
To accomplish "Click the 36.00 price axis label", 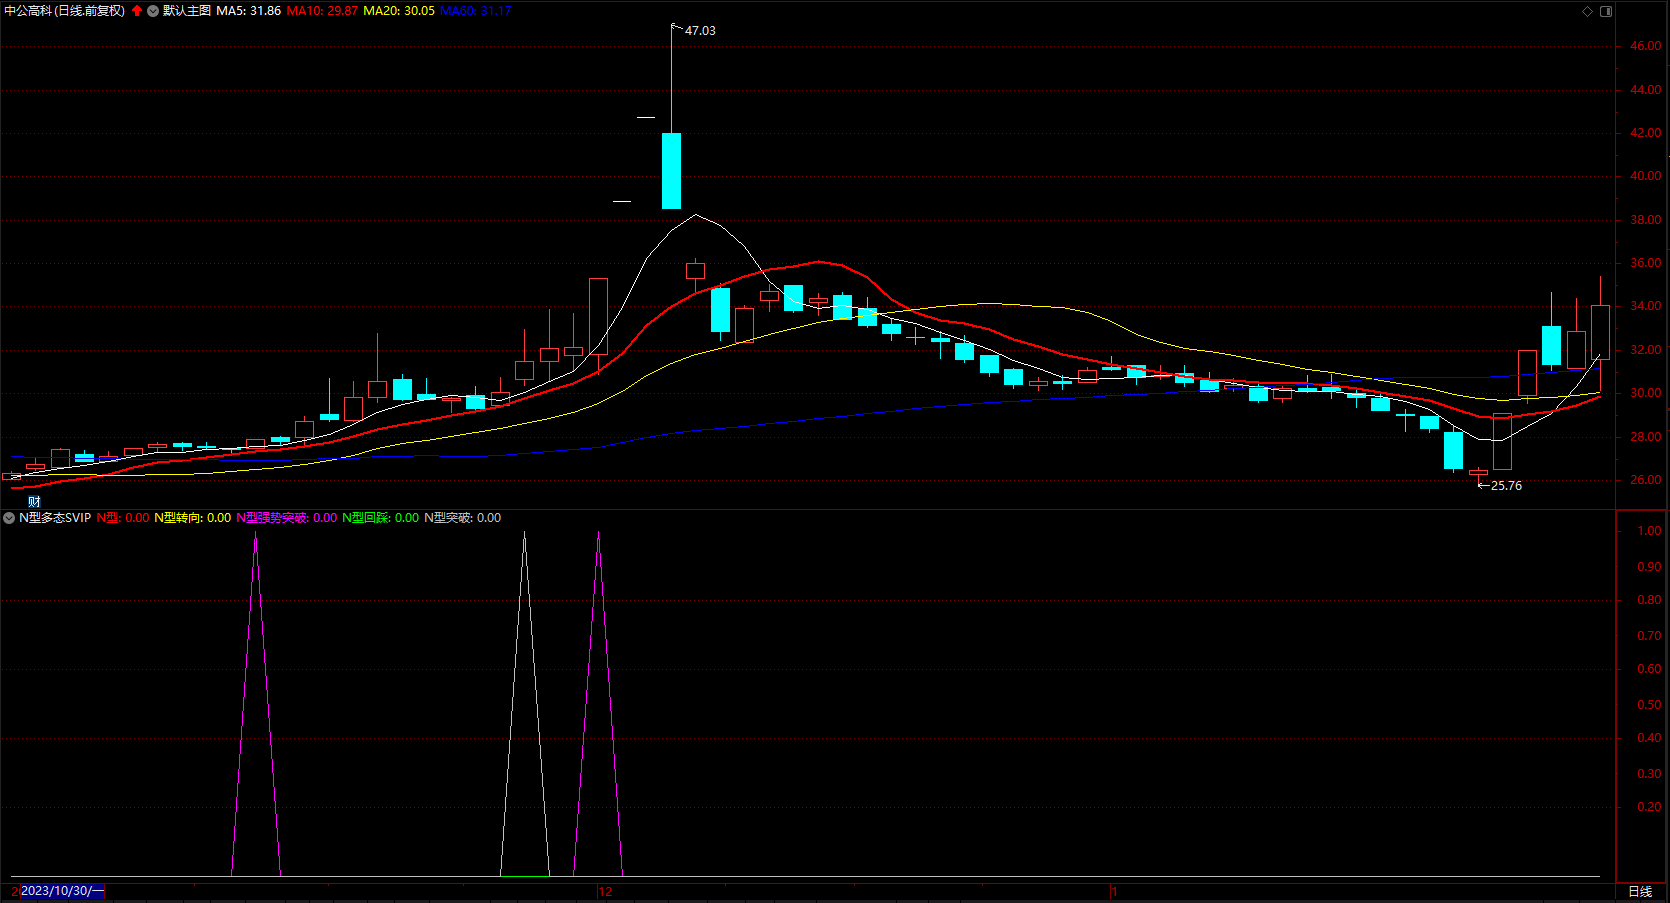I will tap(1645, 263).
